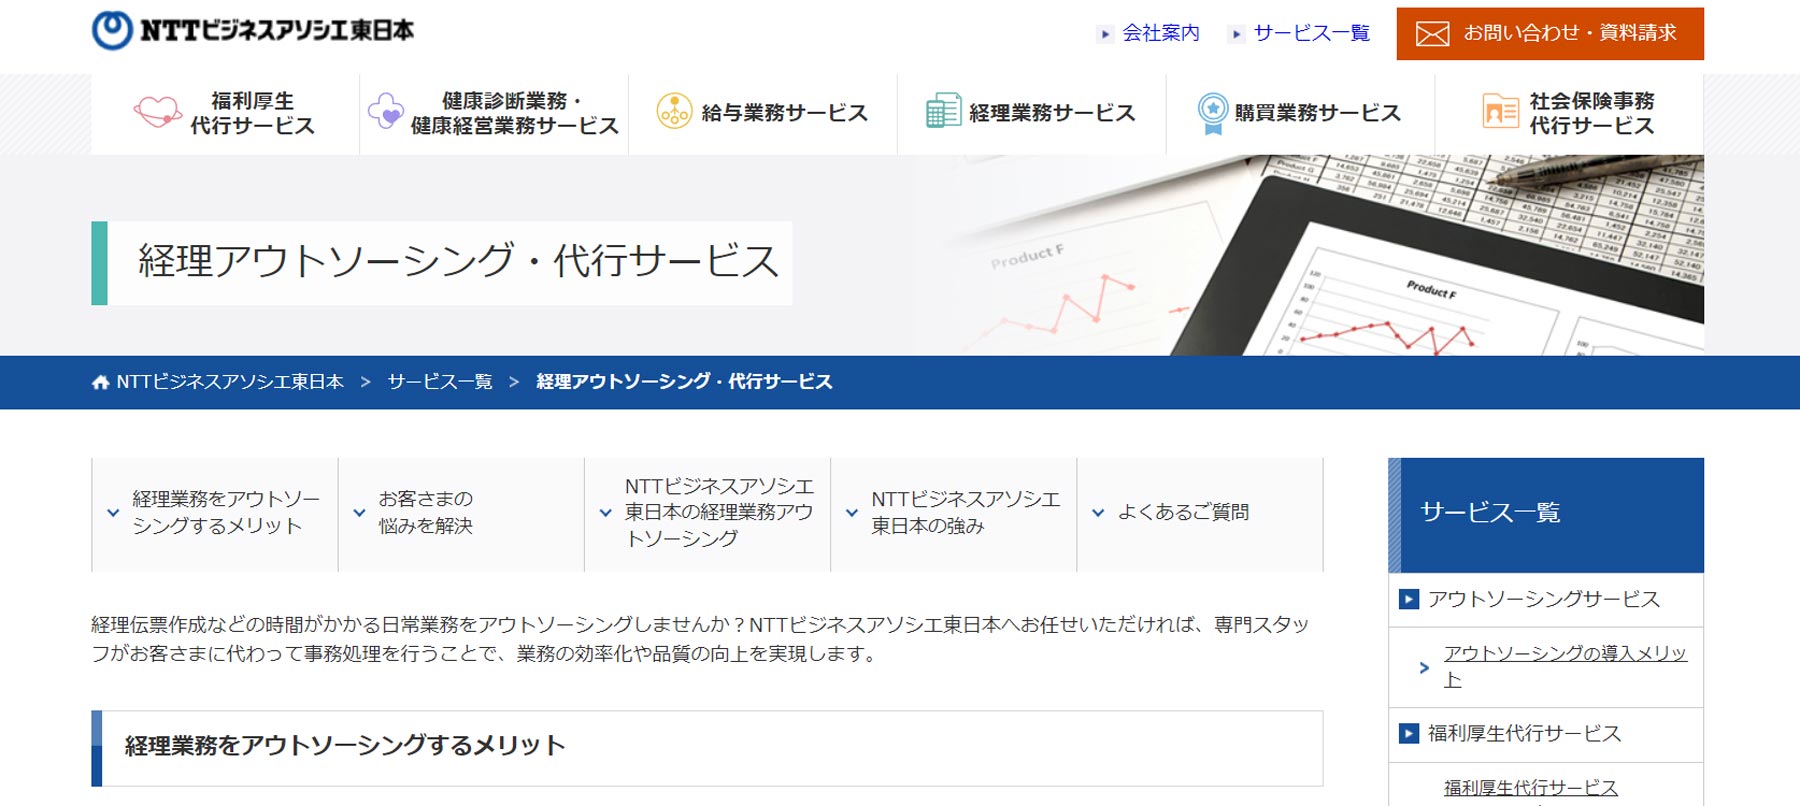Open the 健康診断業務・健康経営業務サービス menu
The width and height of the screenshot is (1800, 806).
click(494, 113)
